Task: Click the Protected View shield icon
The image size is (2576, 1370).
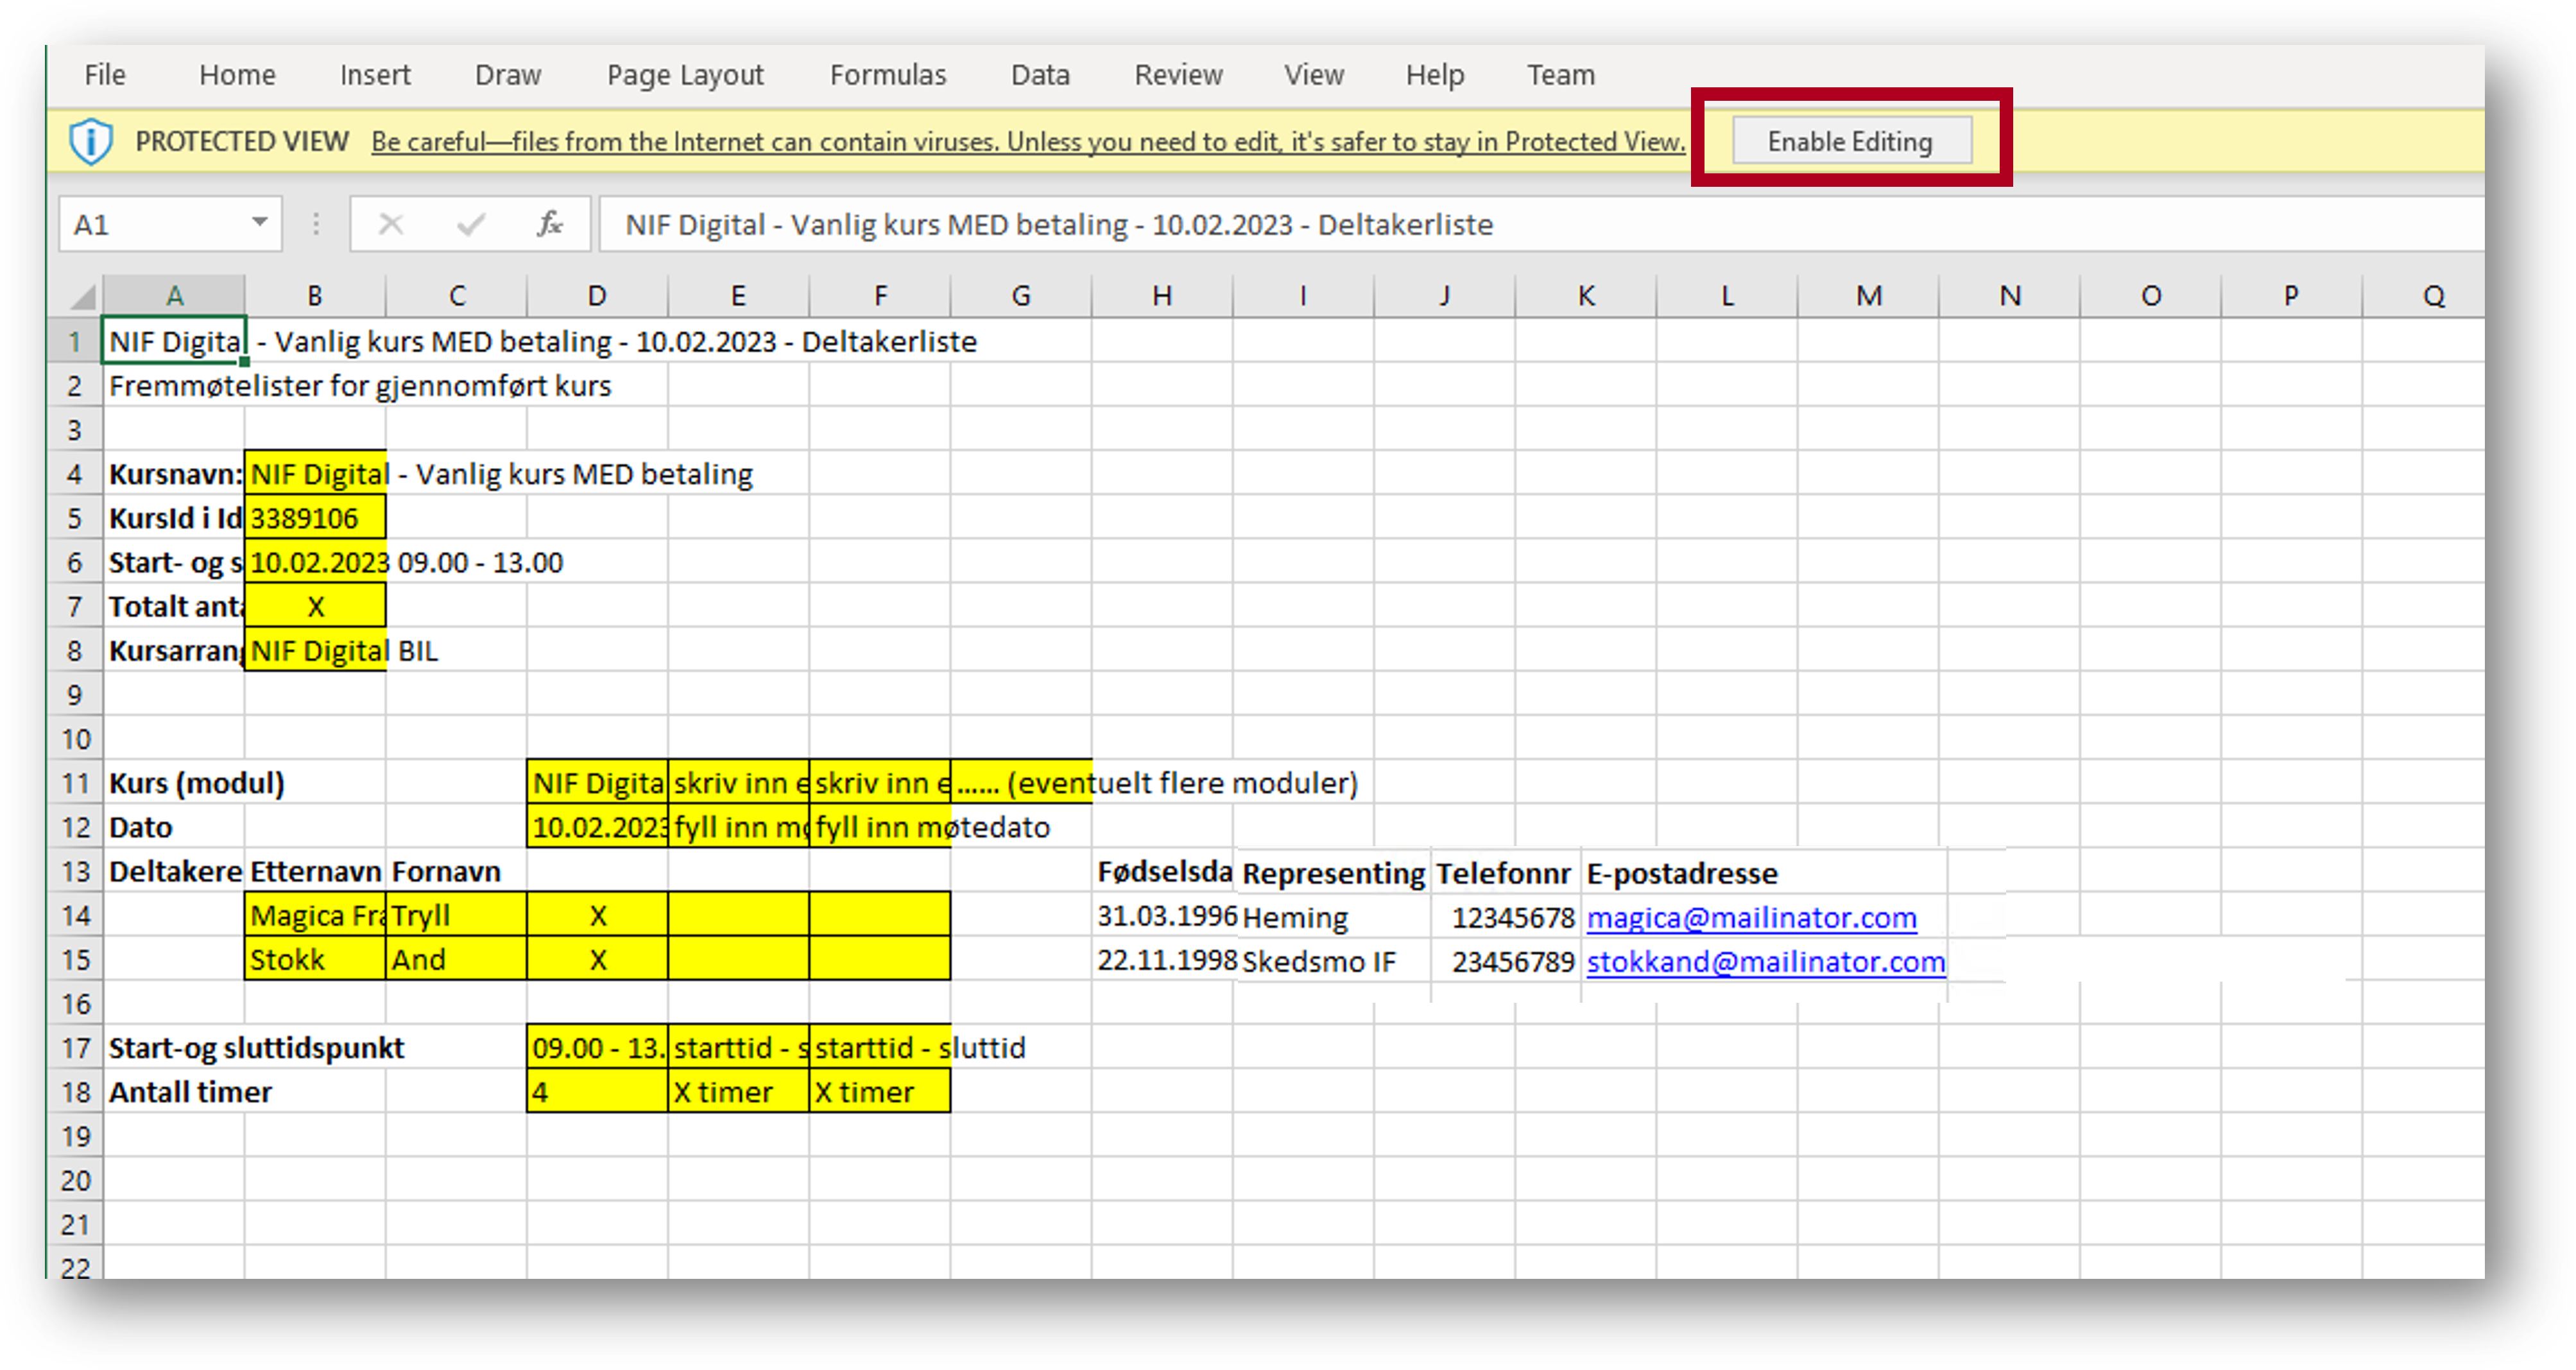Action: point(91,141)
